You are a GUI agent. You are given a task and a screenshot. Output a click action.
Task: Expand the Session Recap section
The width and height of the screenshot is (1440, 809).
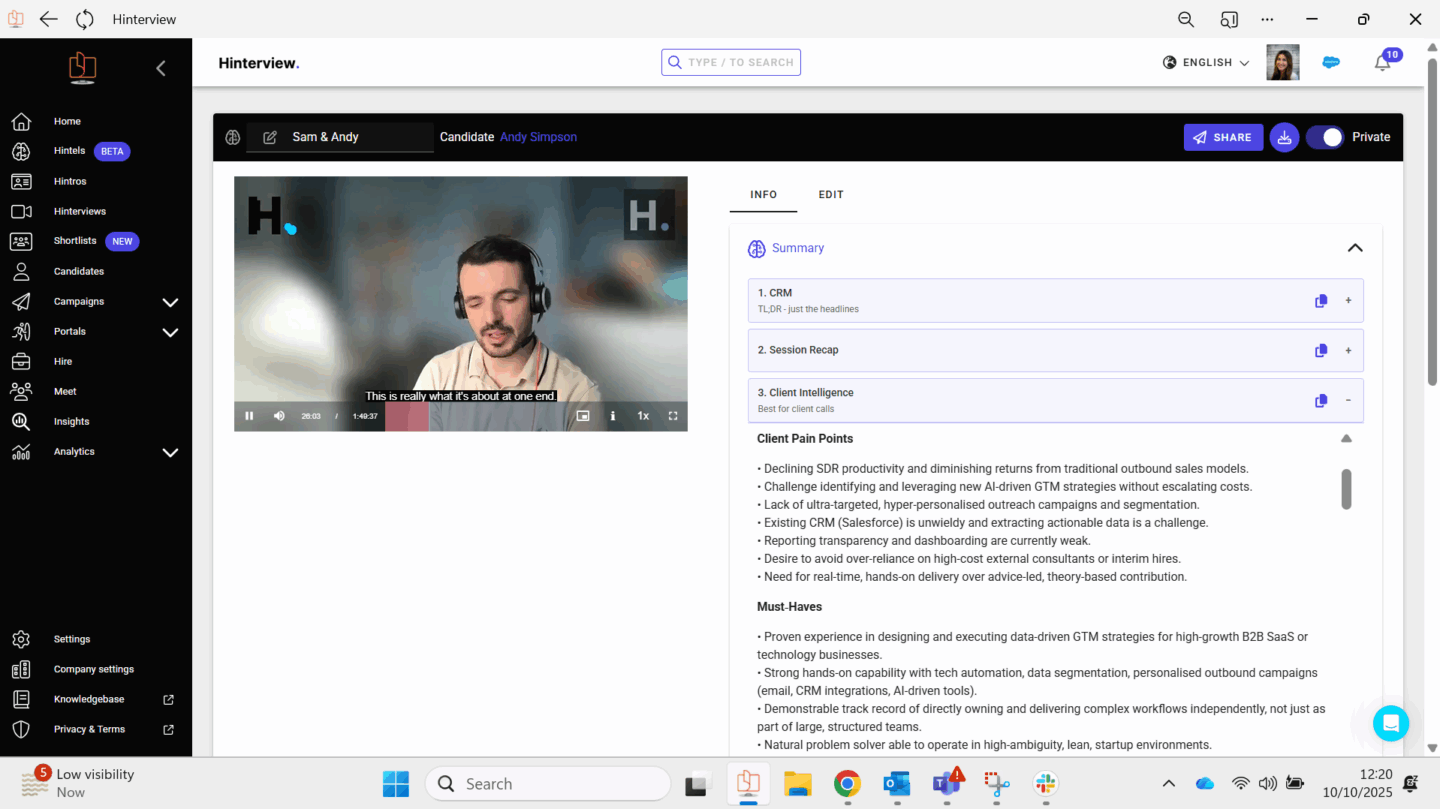point(1348,351)
